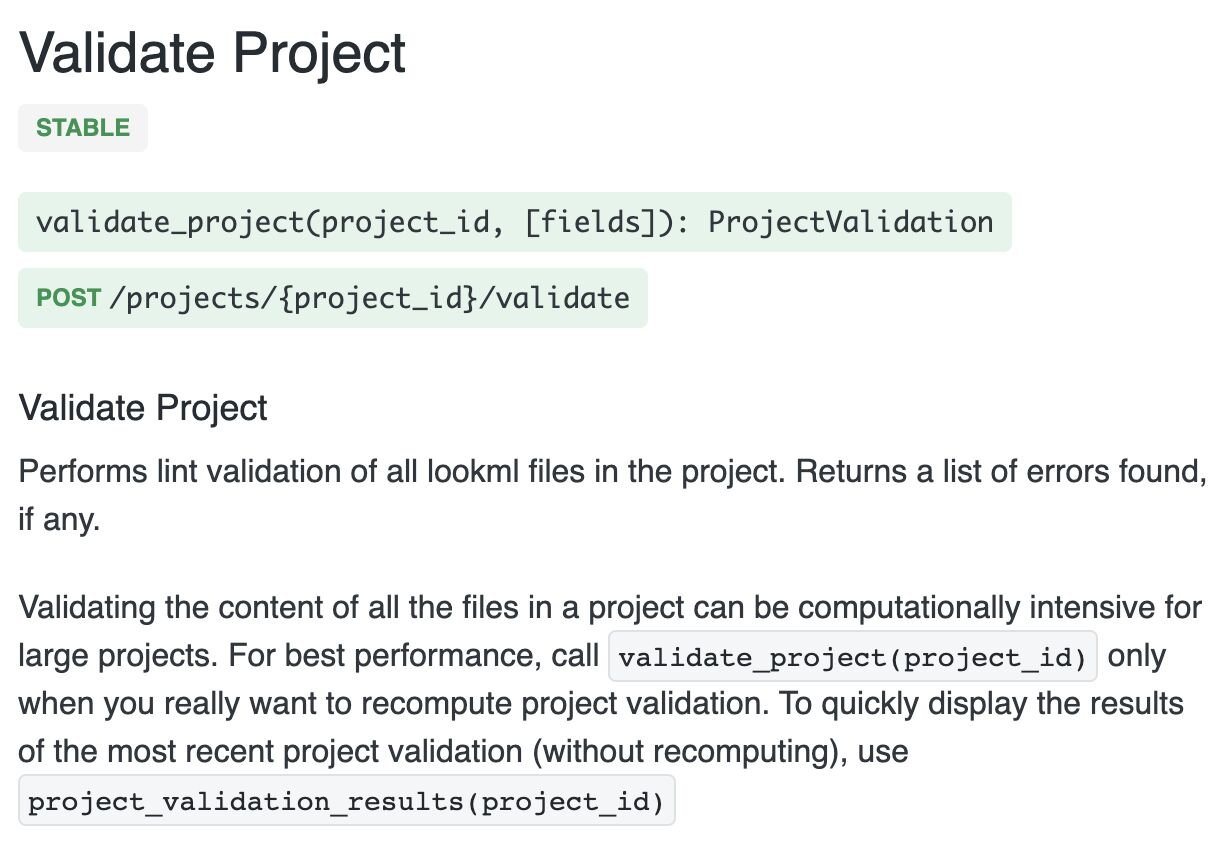Click the project_validation_results(project_id) code snippet
Viewport: 1232px width, 854px height.
[347, 801]
